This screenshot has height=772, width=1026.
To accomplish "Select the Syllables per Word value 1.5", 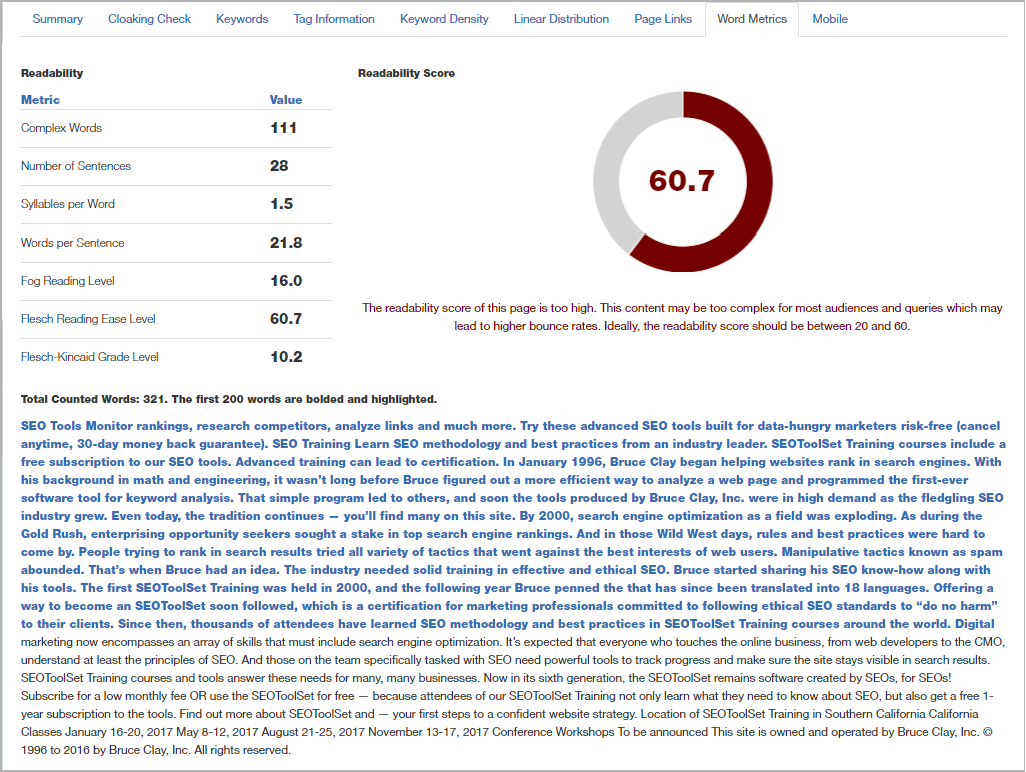I will 281,203.
